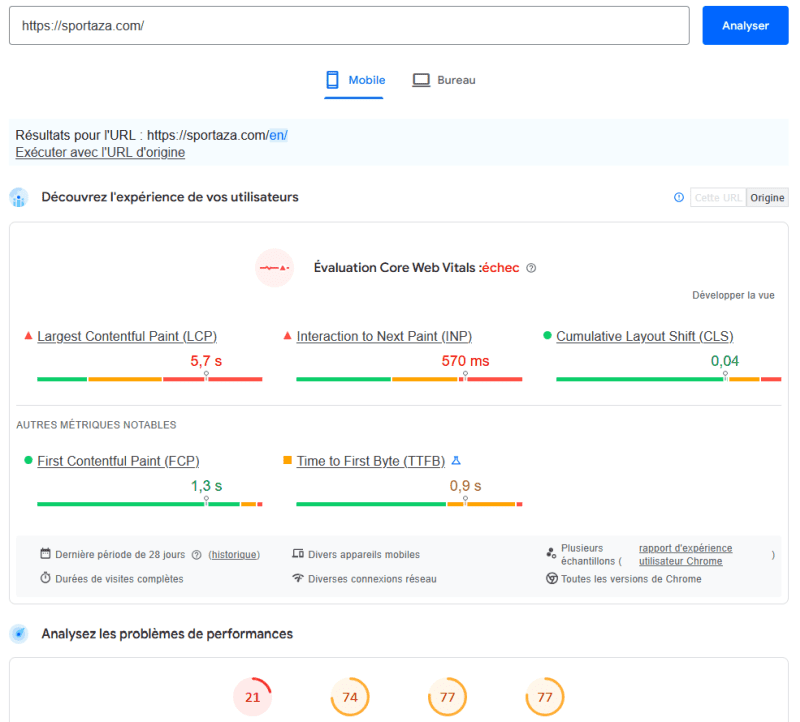Open Interaction to Next Paint (INP) link
800x722 pixels.
[384, 337]
